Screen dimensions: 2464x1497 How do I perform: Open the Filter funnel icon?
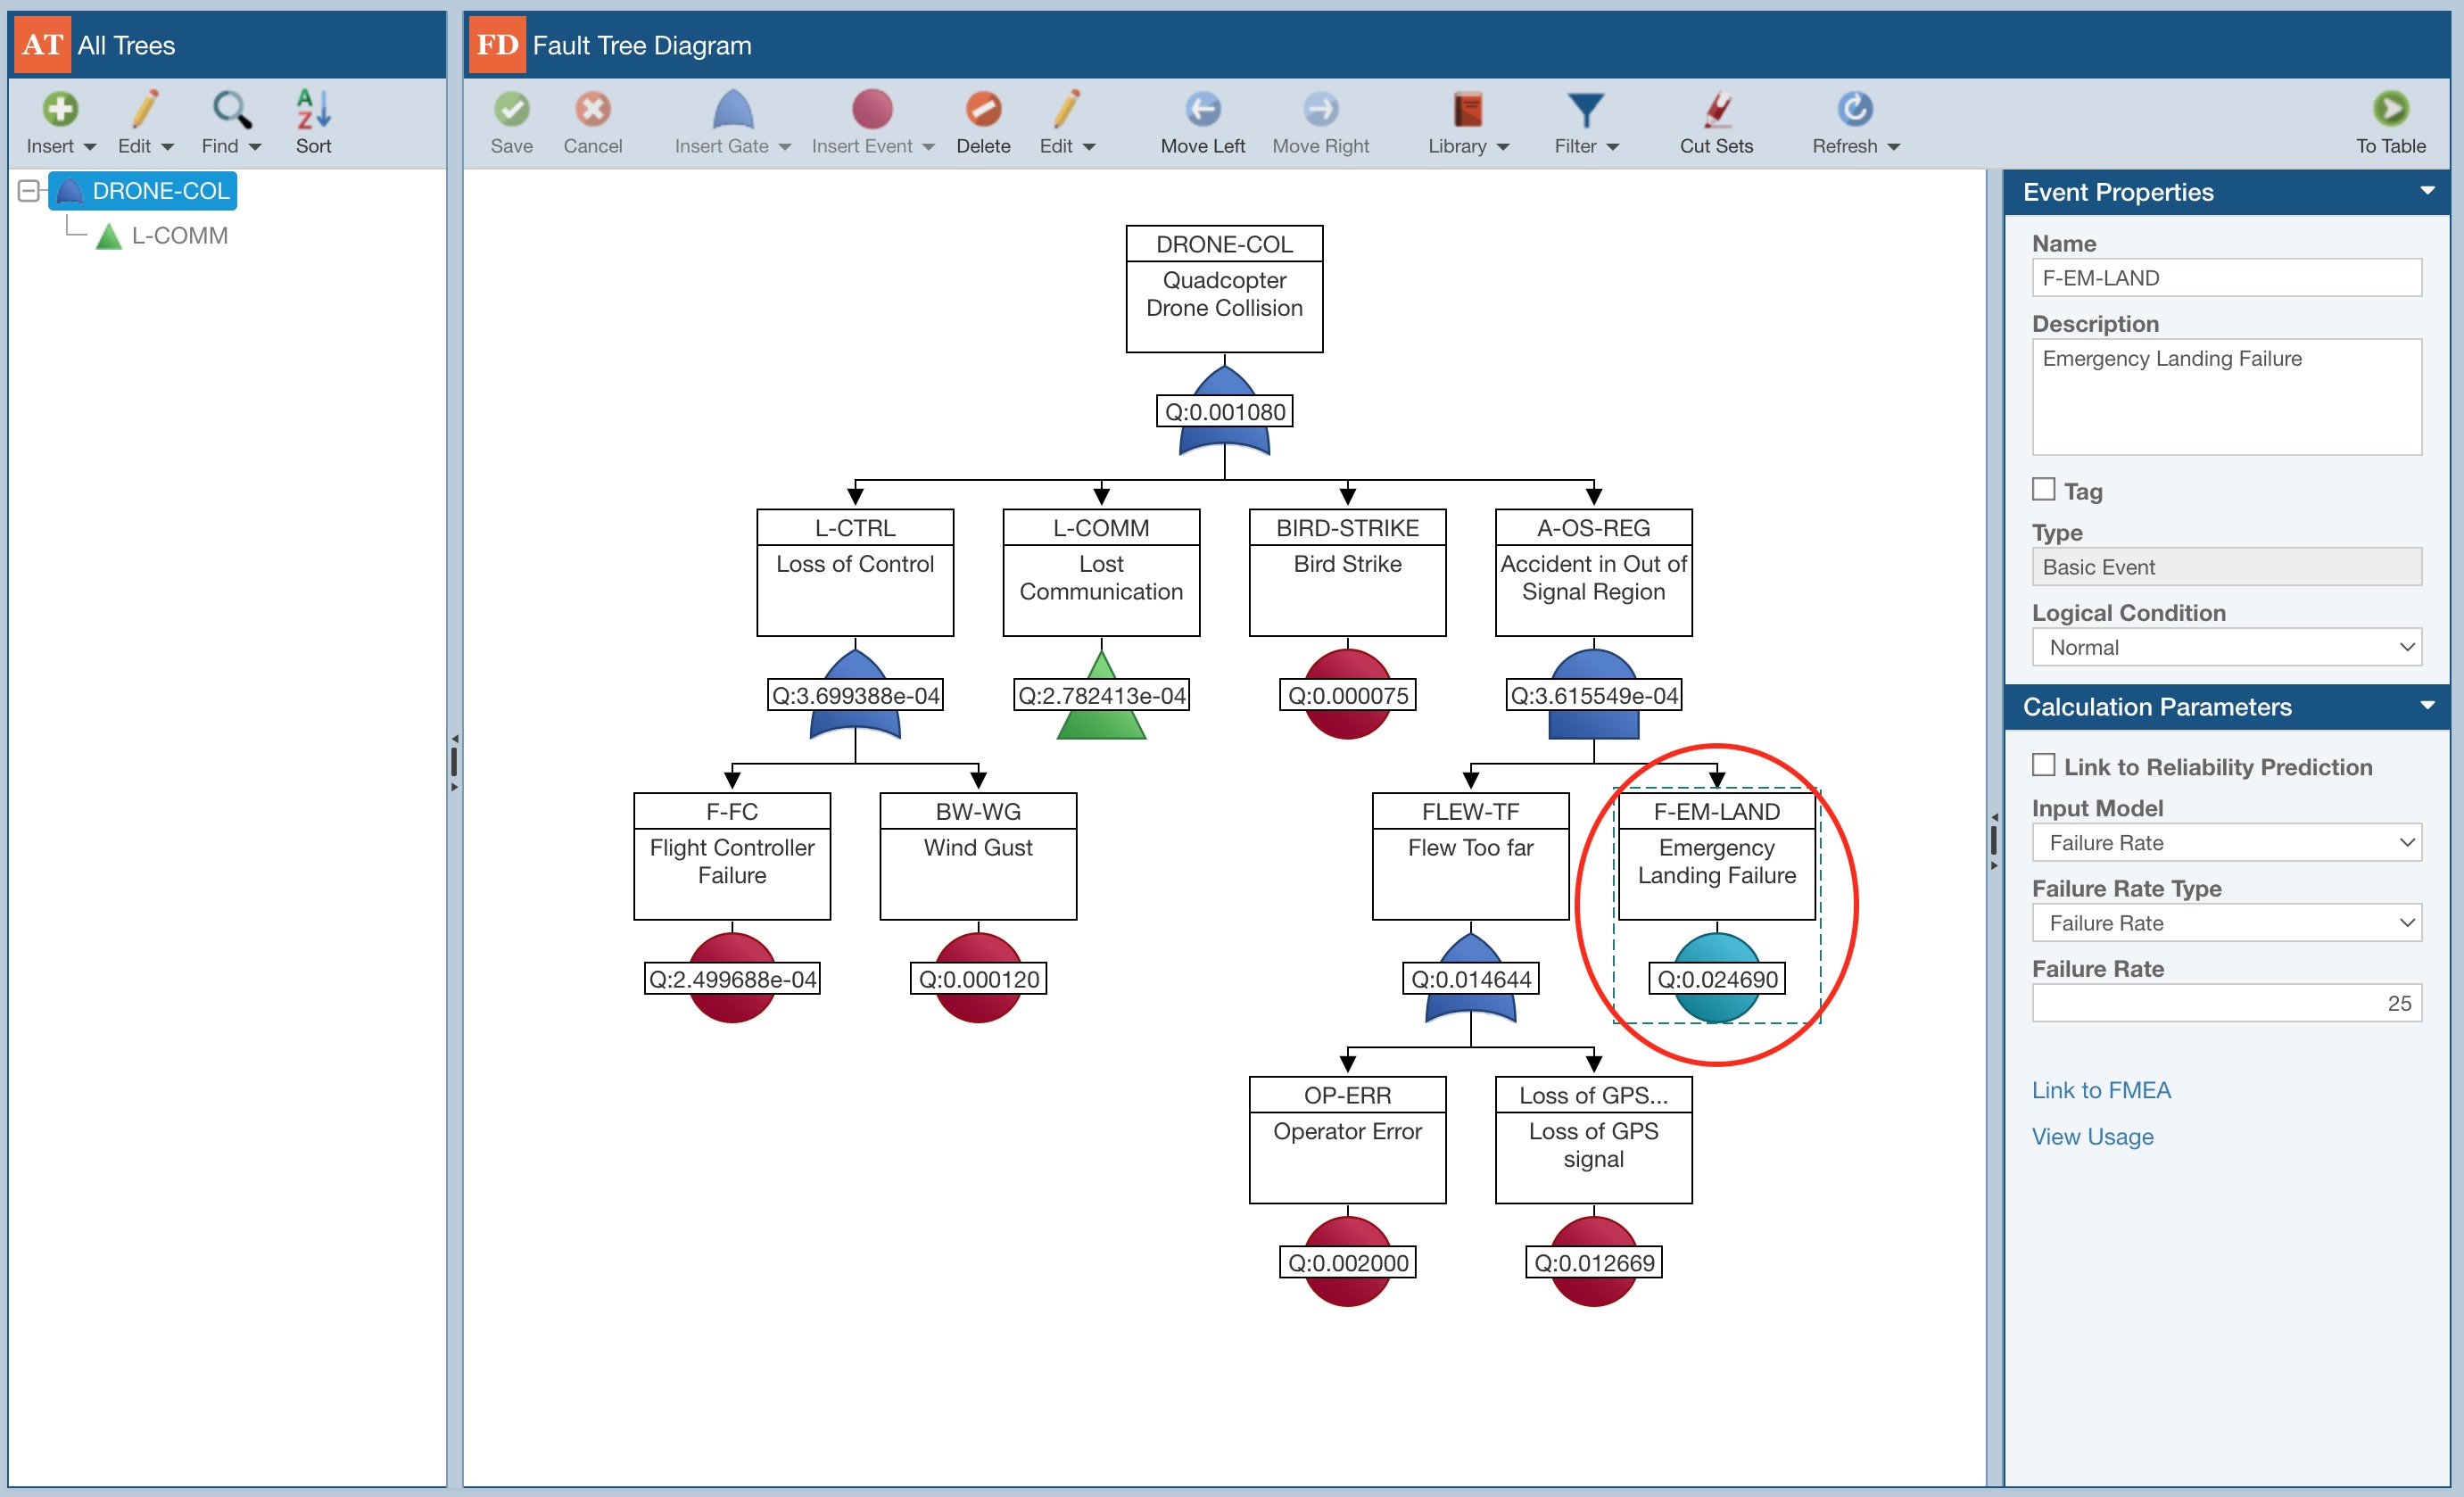coord(1585,110)
